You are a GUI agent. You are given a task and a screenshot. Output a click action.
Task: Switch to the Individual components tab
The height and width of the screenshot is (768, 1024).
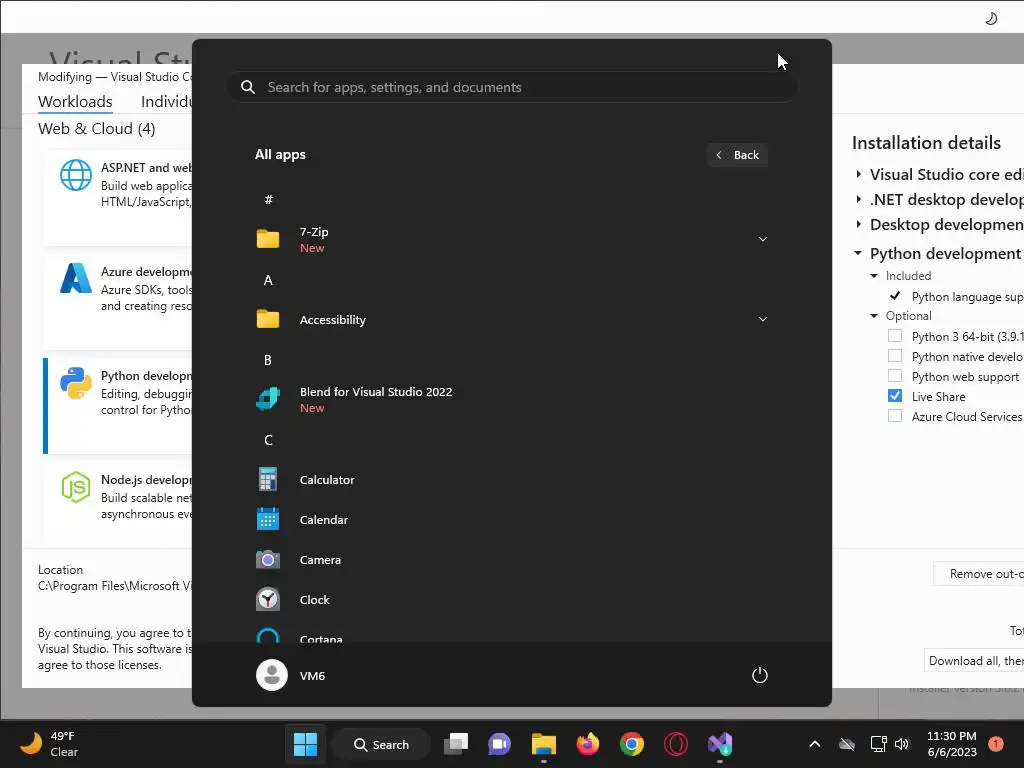point(167,102)
